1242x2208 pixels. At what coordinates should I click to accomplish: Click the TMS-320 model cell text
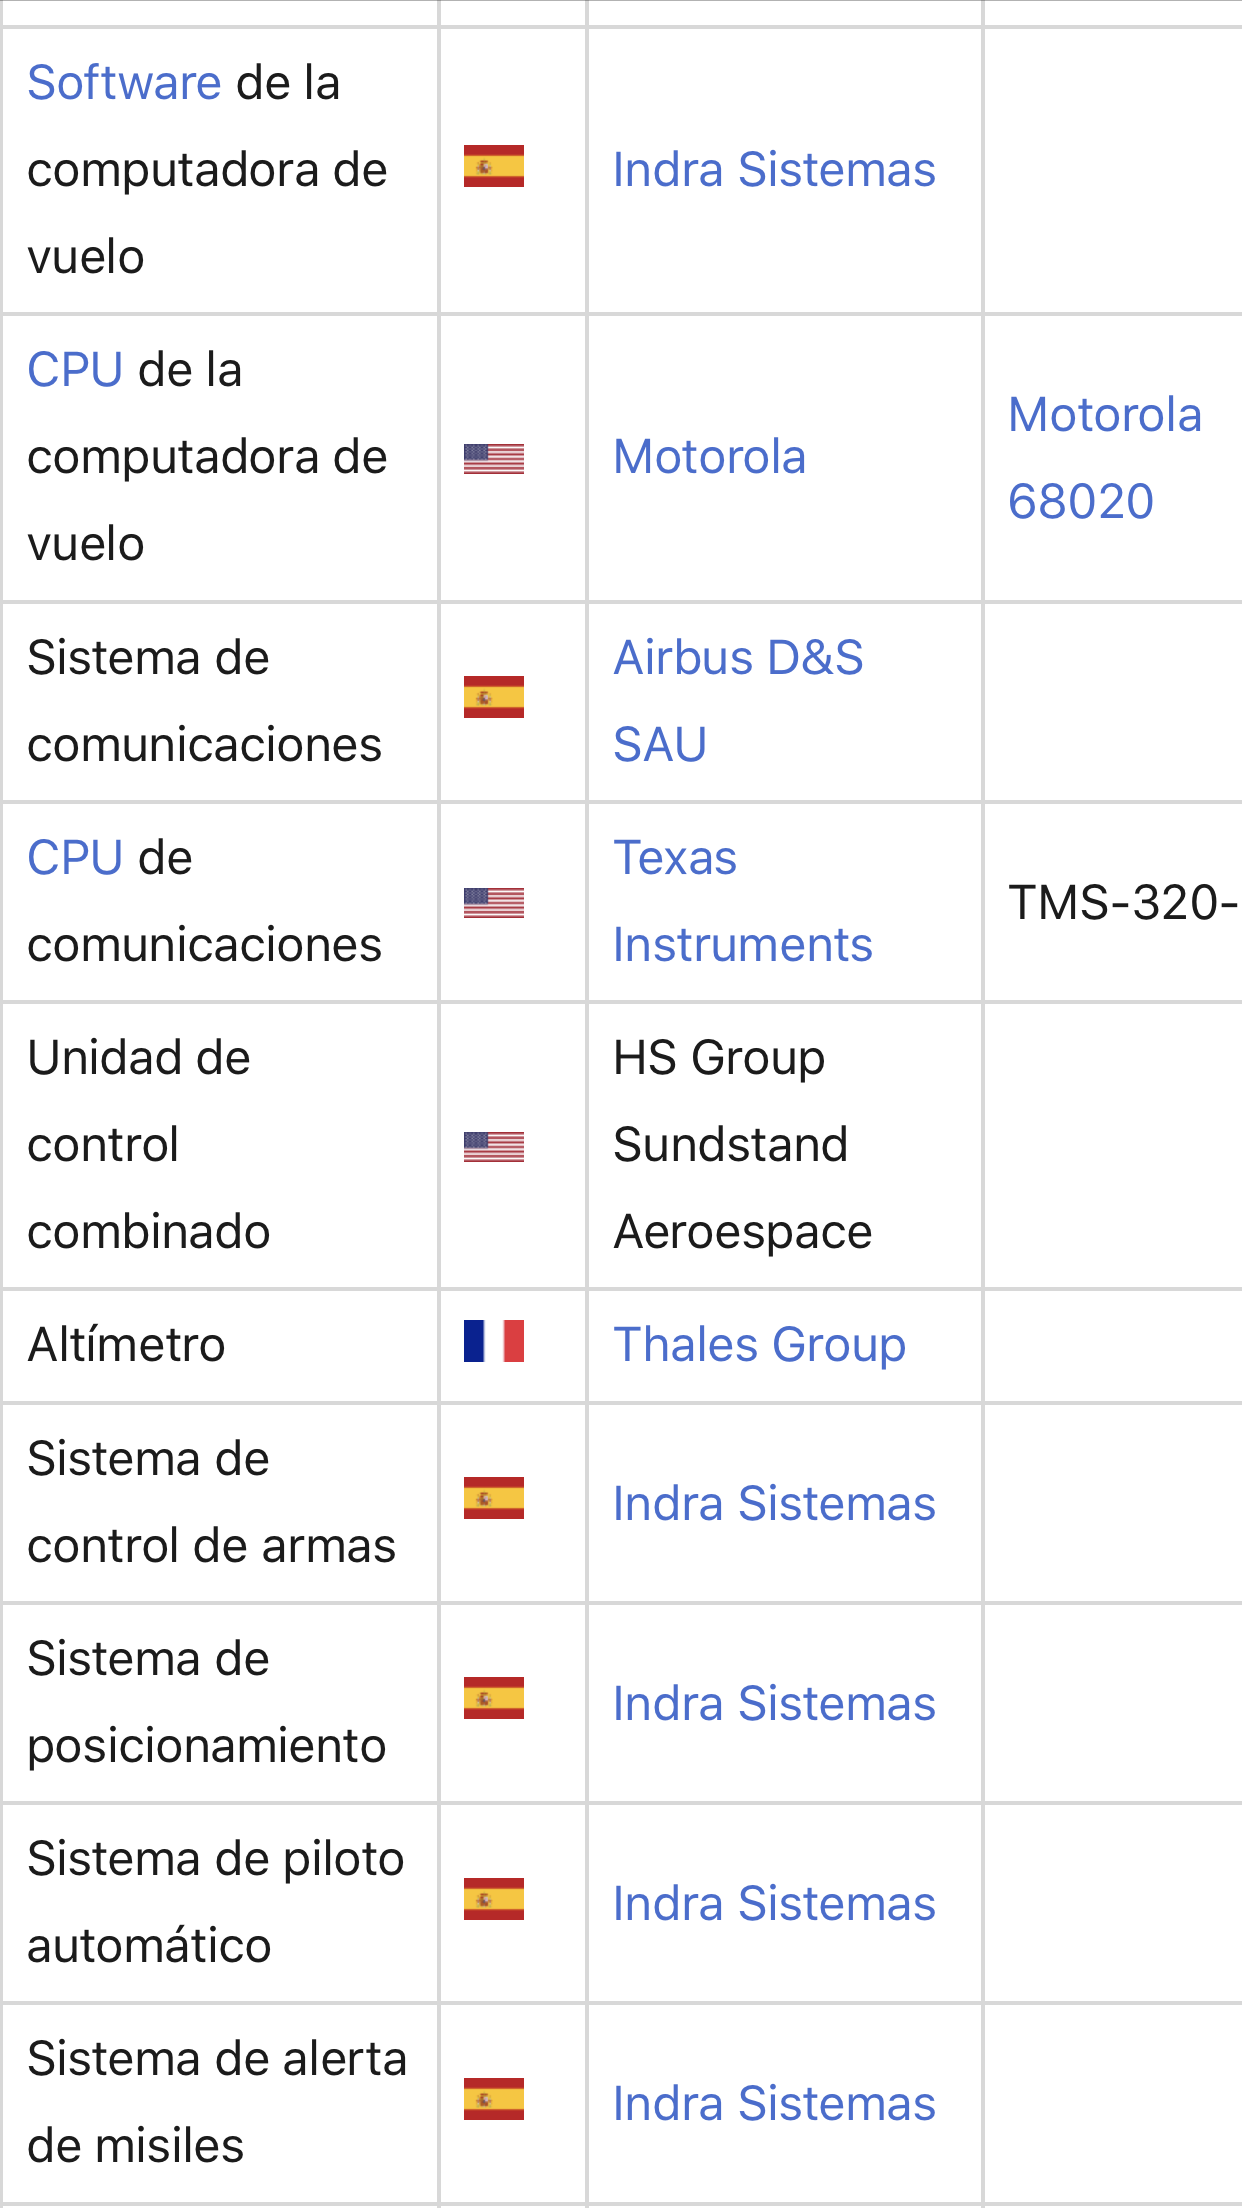click(1124, 902)
